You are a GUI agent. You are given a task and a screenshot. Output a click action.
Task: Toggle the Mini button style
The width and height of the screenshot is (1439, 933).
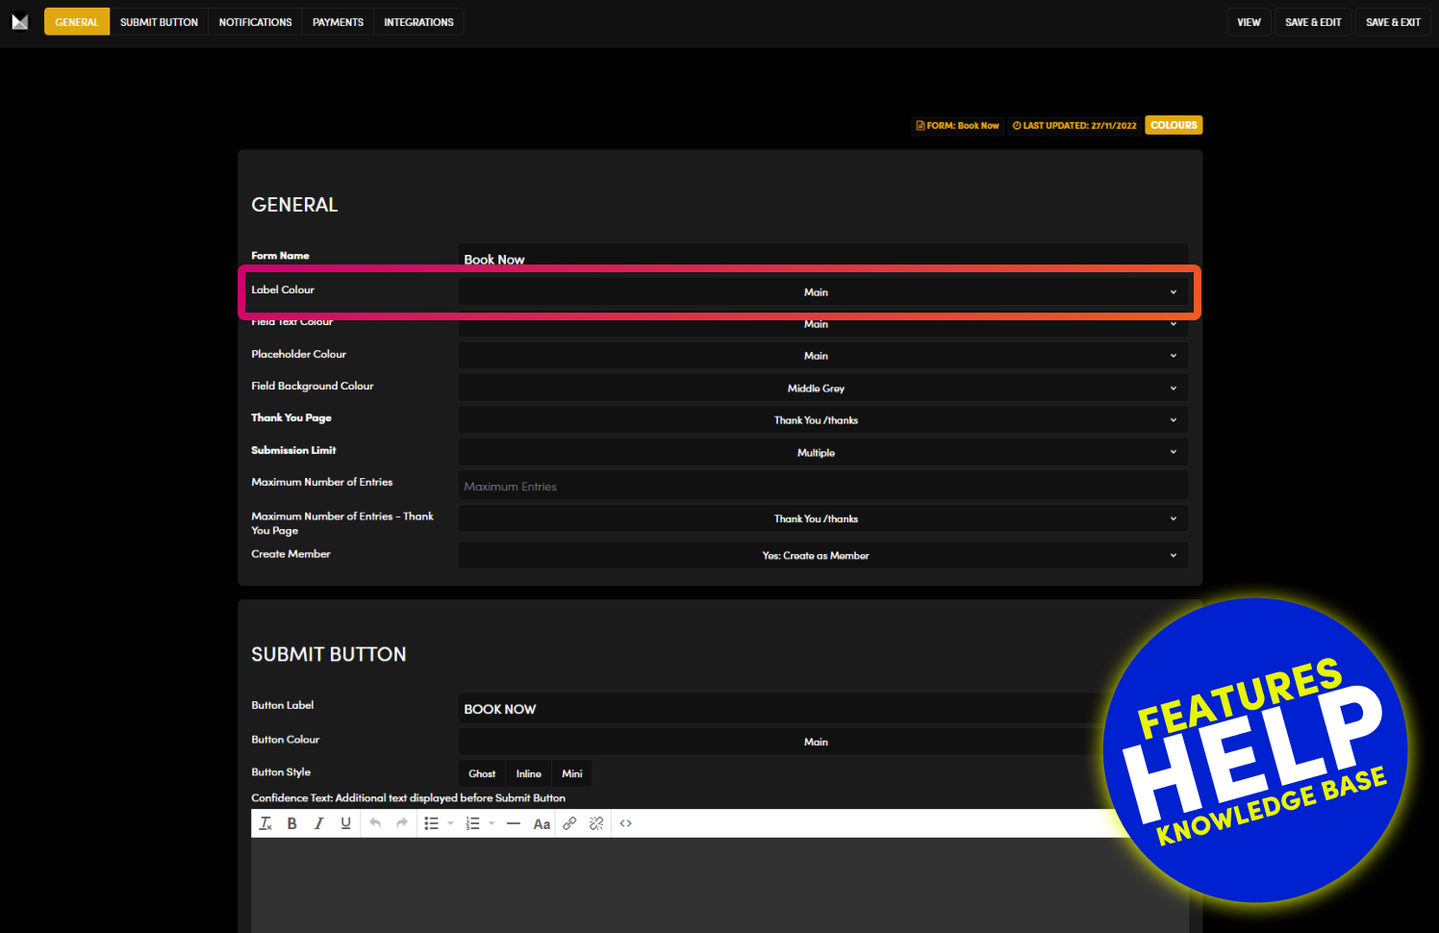(572, 773)
